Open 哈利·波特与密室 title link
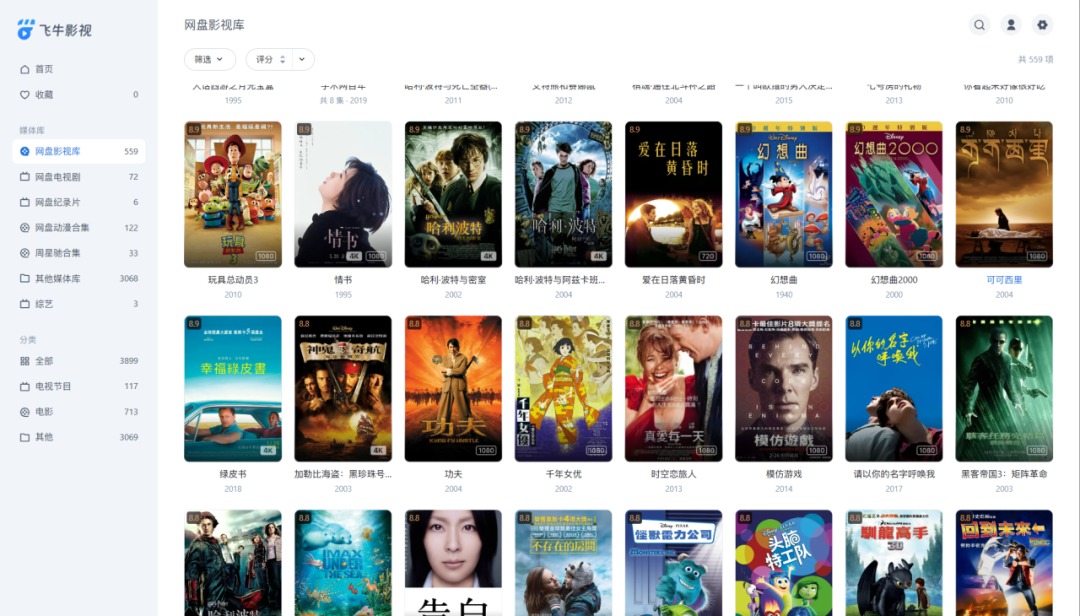The image size is (1080, 616). point(453,280)
